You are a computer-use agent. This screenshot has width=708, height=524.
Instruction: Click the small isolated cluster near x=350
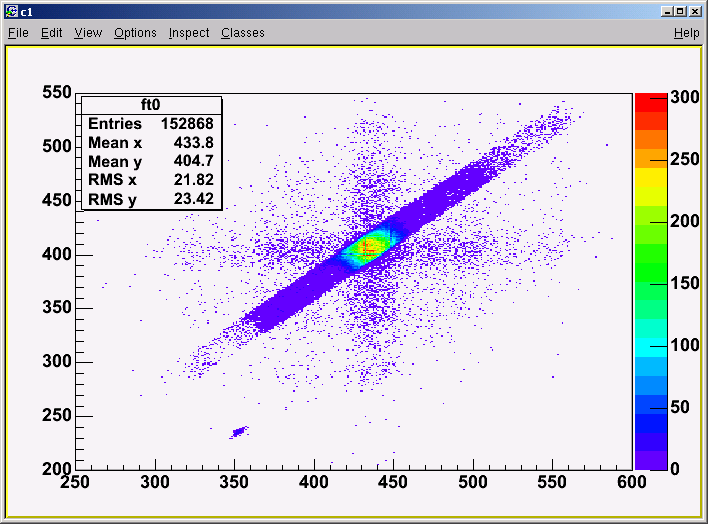tap(238, 432)
